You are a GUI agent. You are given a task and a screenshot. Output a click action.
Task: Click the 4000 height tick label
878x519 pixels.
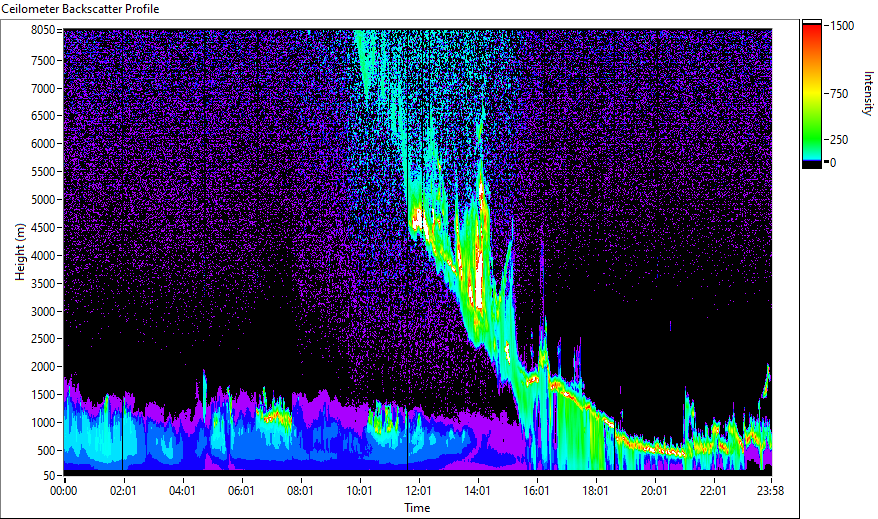click(43, 256)
